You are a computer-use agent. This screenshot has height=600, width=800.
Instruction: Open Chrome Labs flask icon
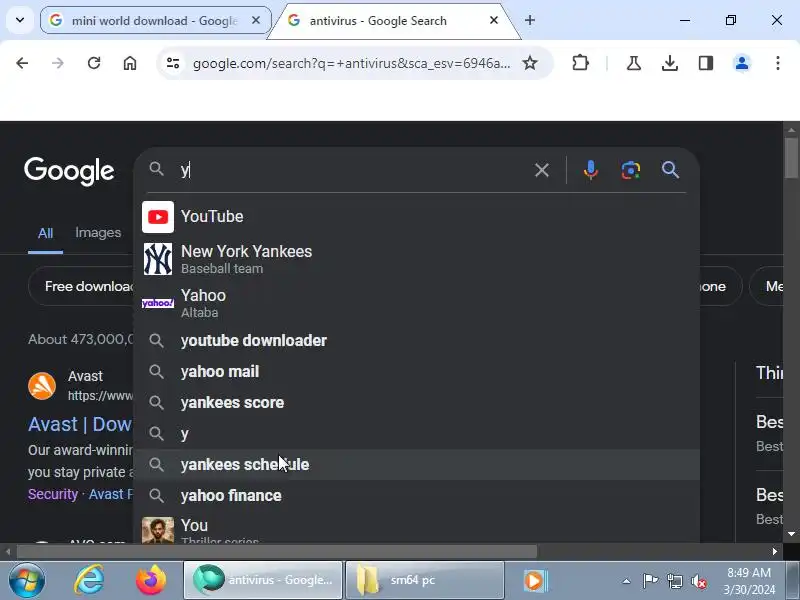point(634,63)
